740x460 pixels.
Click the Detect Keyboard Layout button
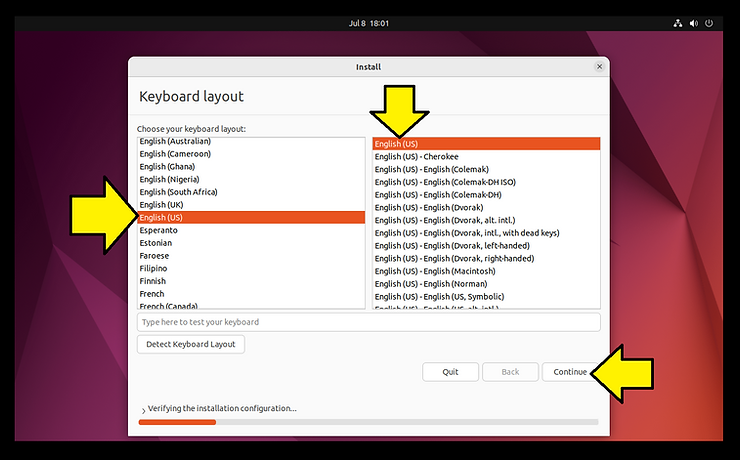(191, 344)
